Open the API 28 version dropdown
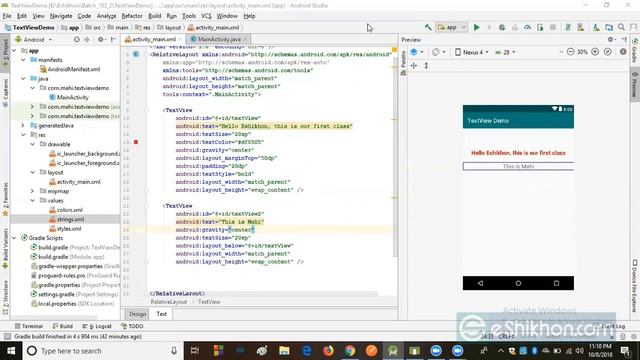Image resolution: width=640 pixels, height=360 pixels. [505, 52]
